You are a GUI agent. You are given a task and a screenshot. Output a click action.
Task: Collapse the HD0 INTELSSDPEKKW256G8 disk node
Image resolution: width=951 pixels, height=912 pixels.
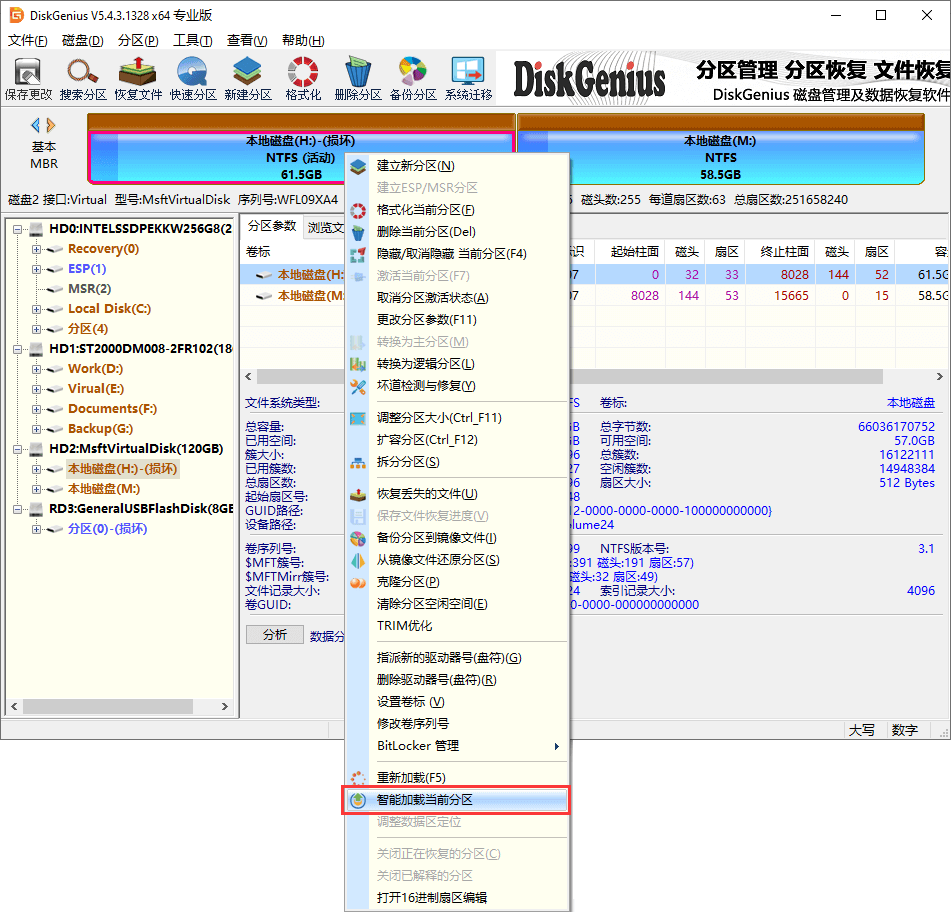(17, 229)
